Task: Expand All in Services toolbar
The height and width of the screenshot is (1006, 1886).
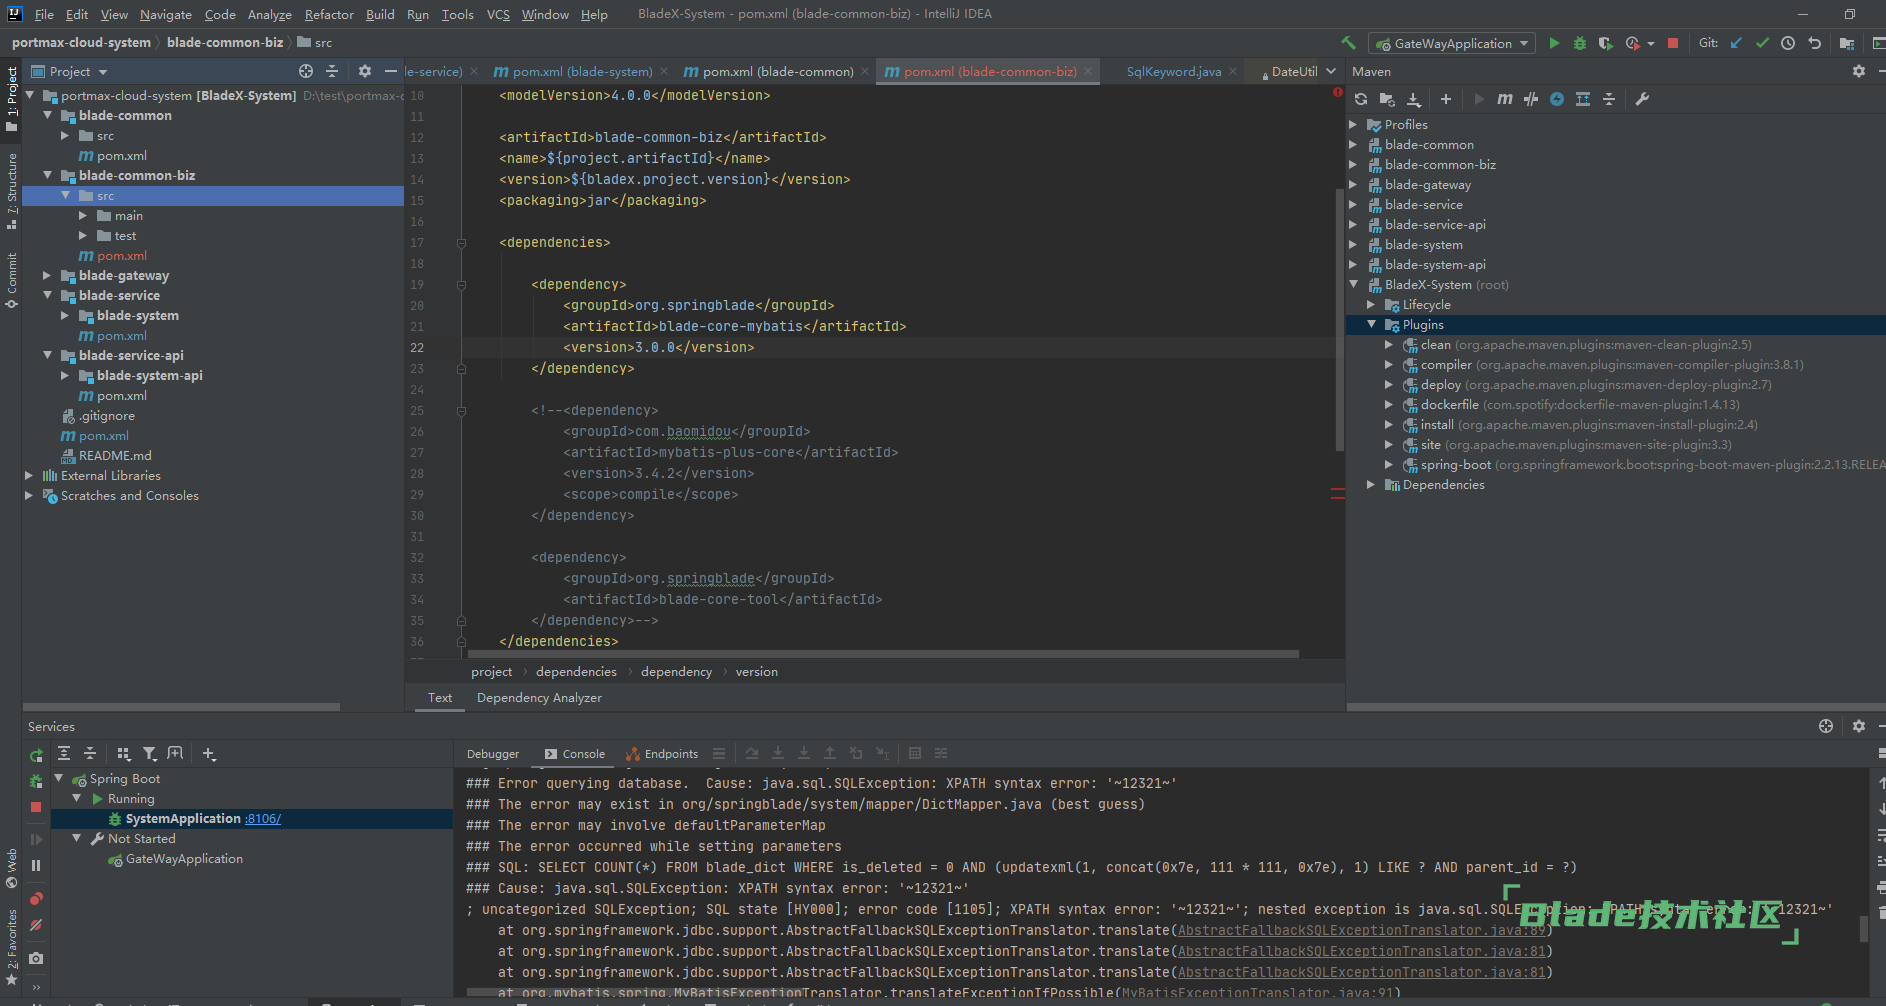Action: tap(64, 754)
